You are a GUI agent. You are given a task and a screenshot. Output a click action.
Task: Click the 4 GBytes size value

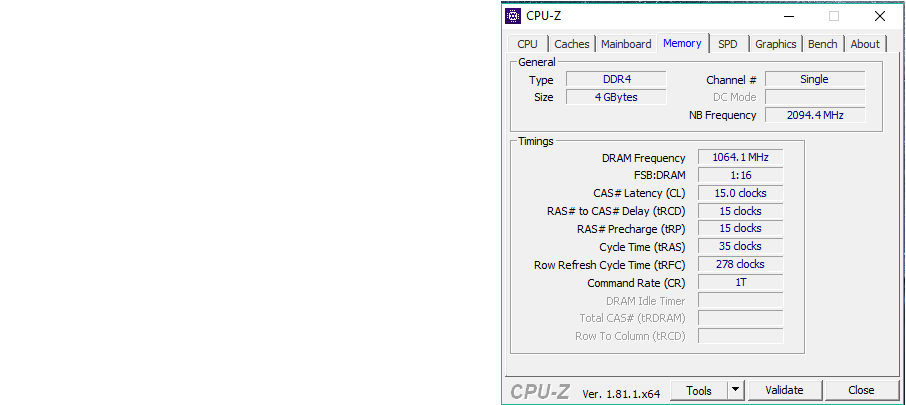pyautogui.click(x=616, y=97)
